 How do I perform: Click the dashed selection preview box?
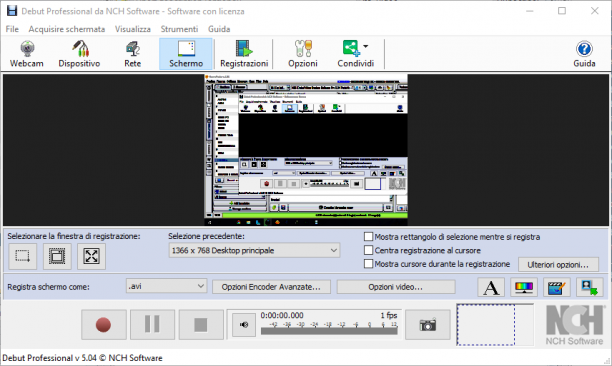(486, 325)
